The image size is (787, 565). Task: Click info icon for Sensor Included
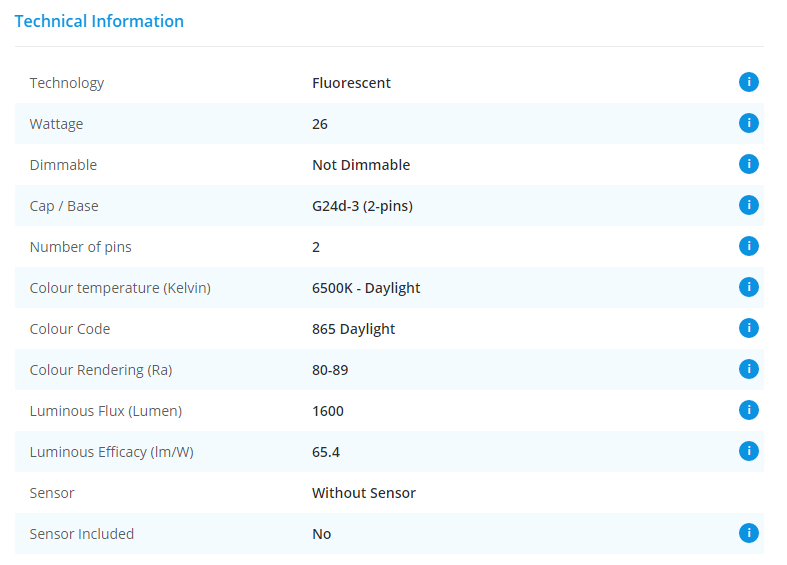click(748, 533)
